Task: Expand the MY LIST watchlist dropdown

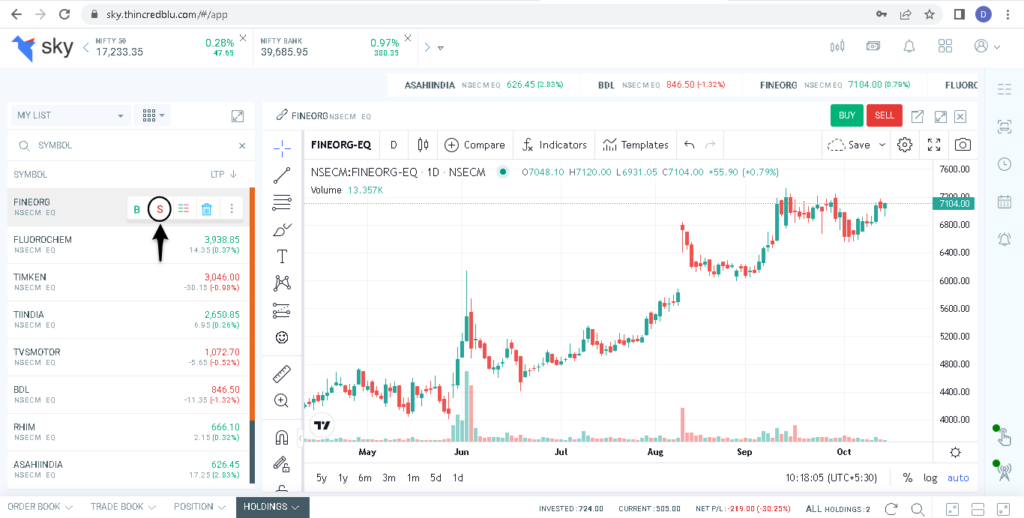Action: tap(71, 116)
